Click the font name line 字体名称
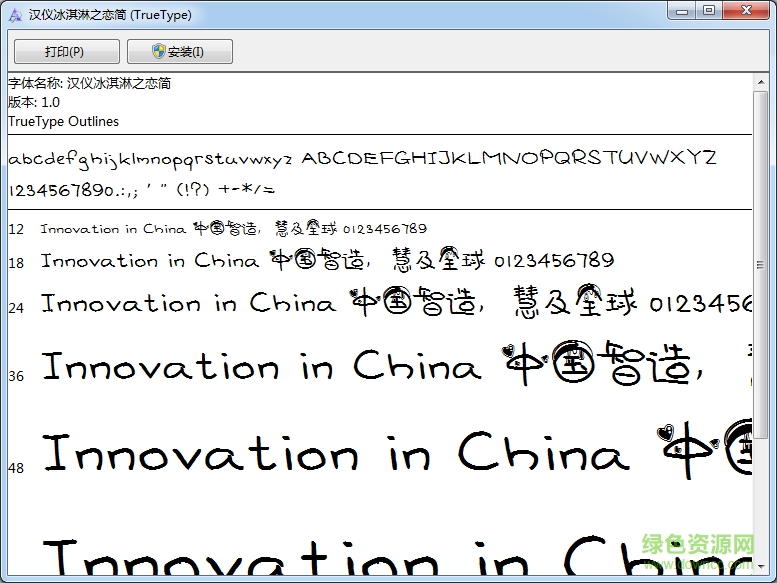The image size is (777, 583). coord(90,83)
